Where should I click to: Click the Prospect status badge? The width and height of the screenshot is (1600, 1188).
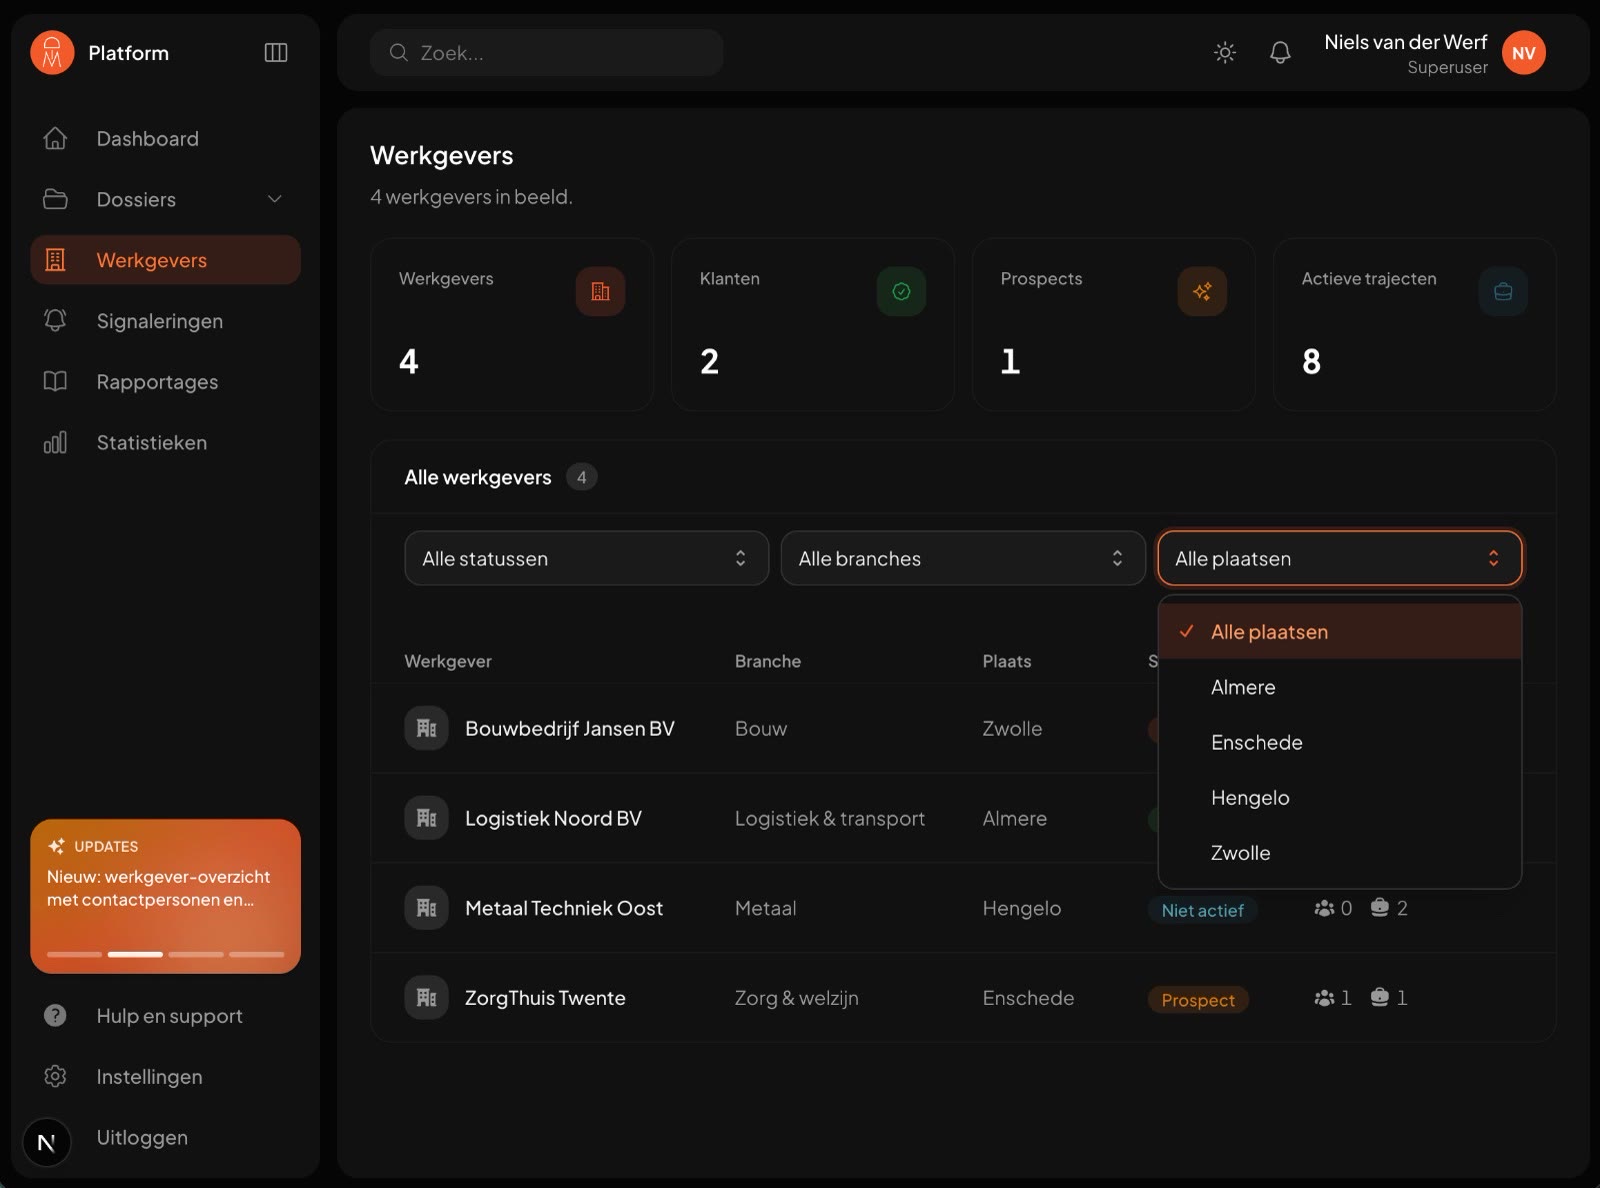1198,1000
